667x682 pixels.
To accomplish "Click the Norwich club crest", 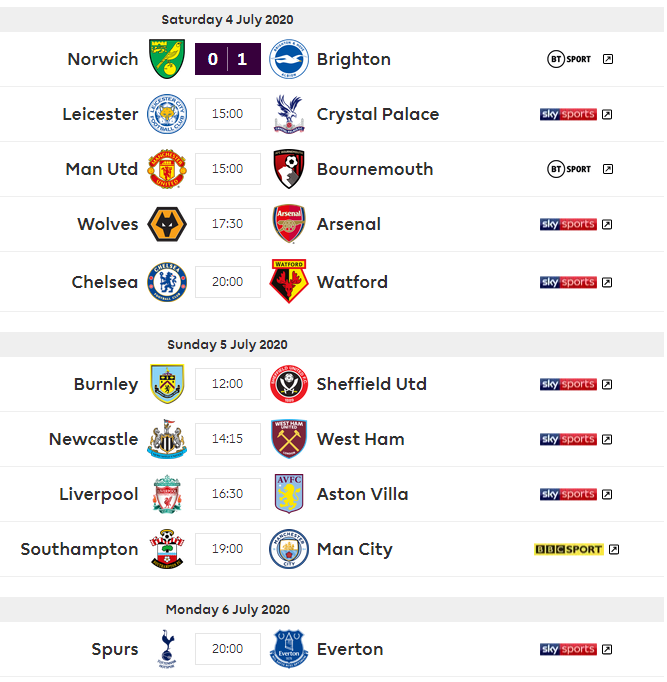I will click(x=166, y=59).
